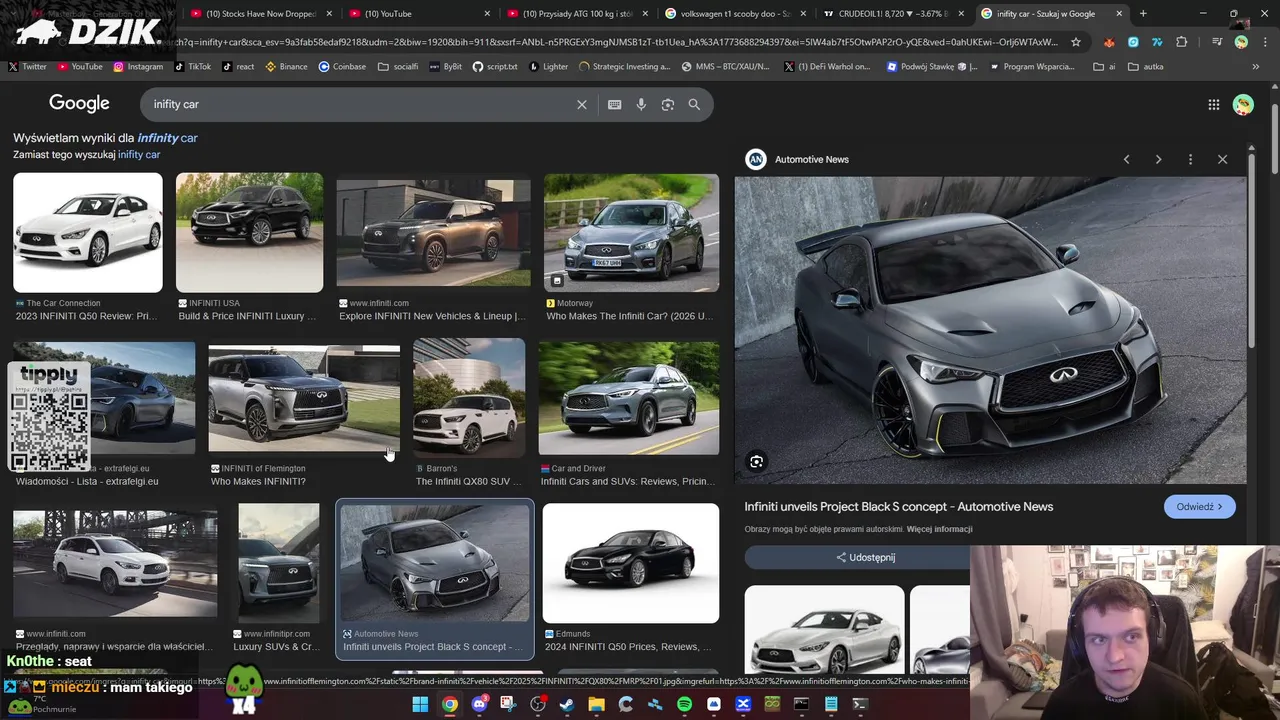
Task: Close the inifity car Google tab
Action: [x=1119, y=14]
